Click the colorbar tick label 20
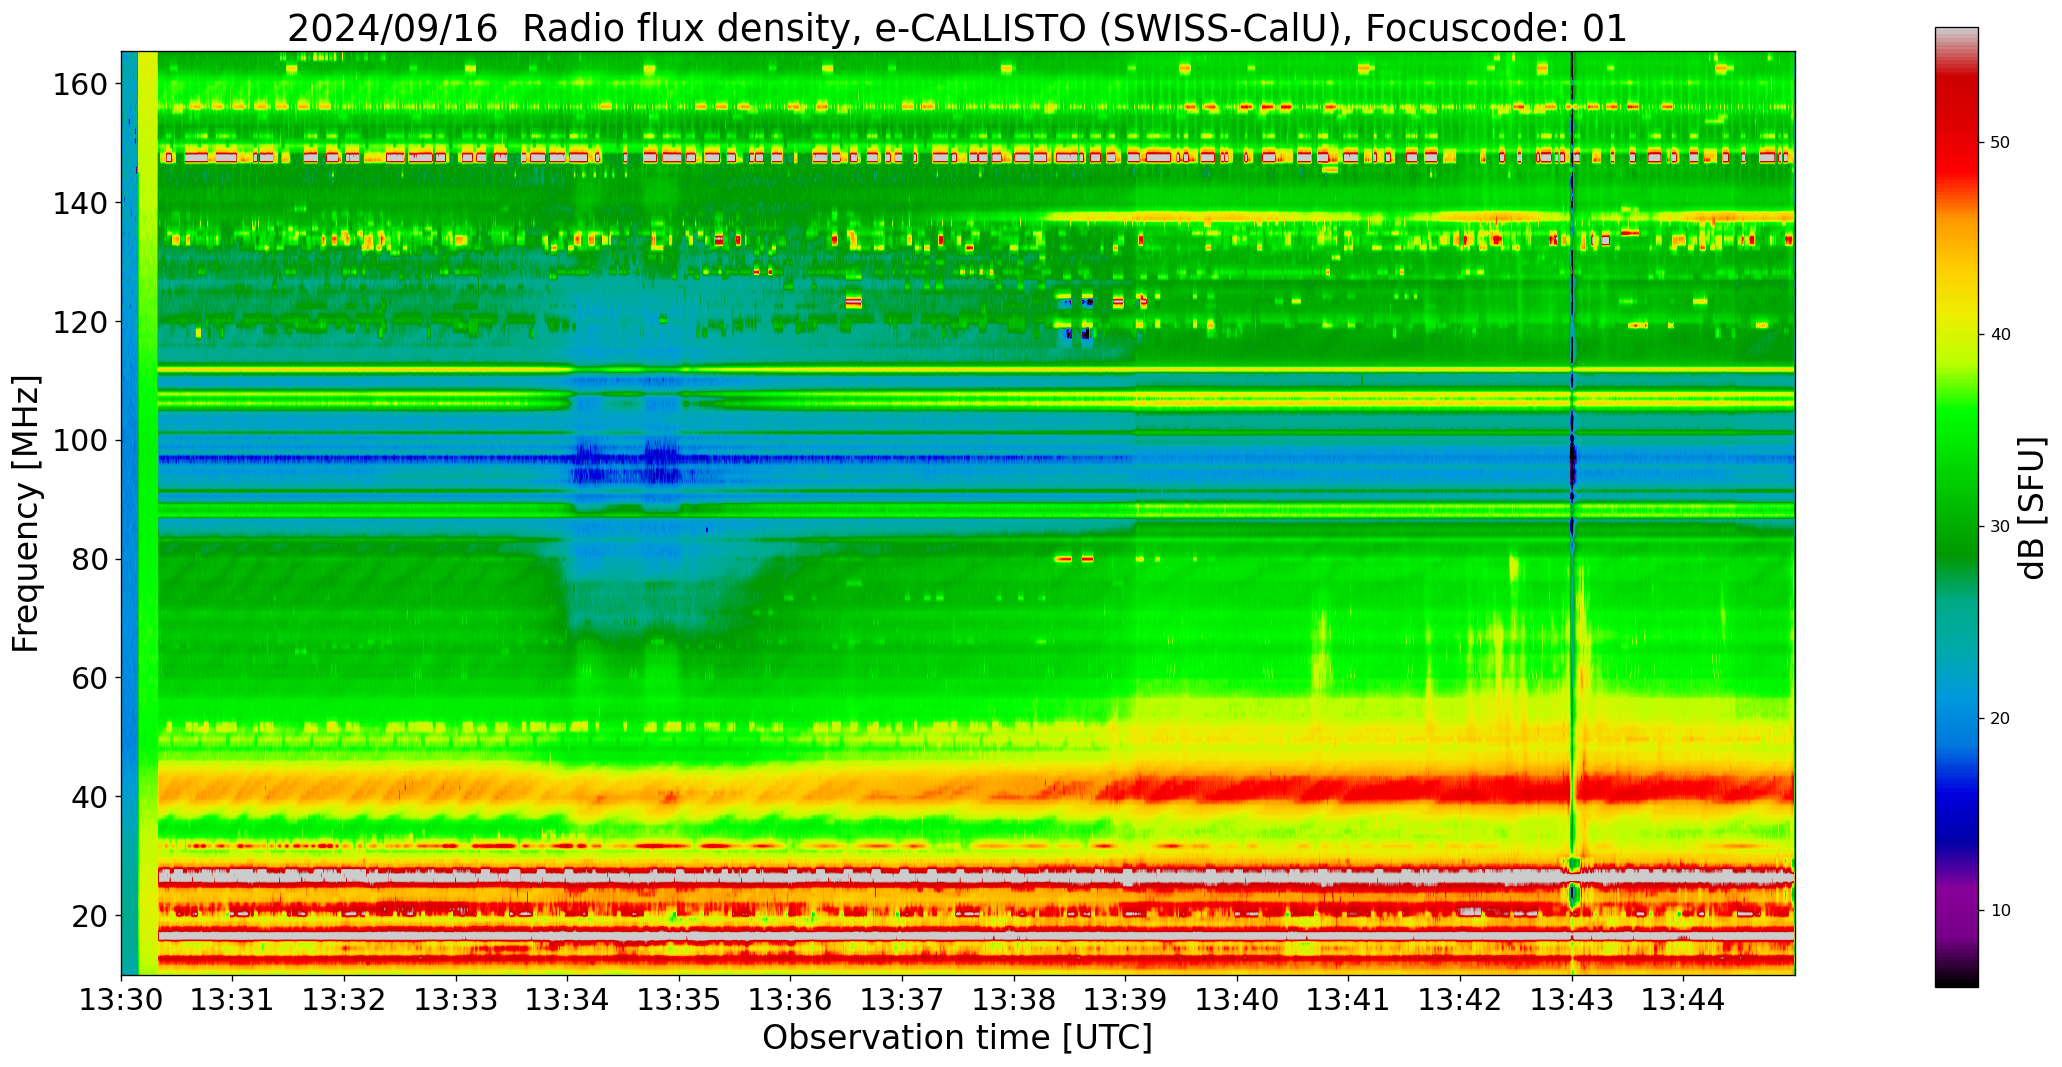Viewport: 2062px width, 1067px height. point(2000,718)
